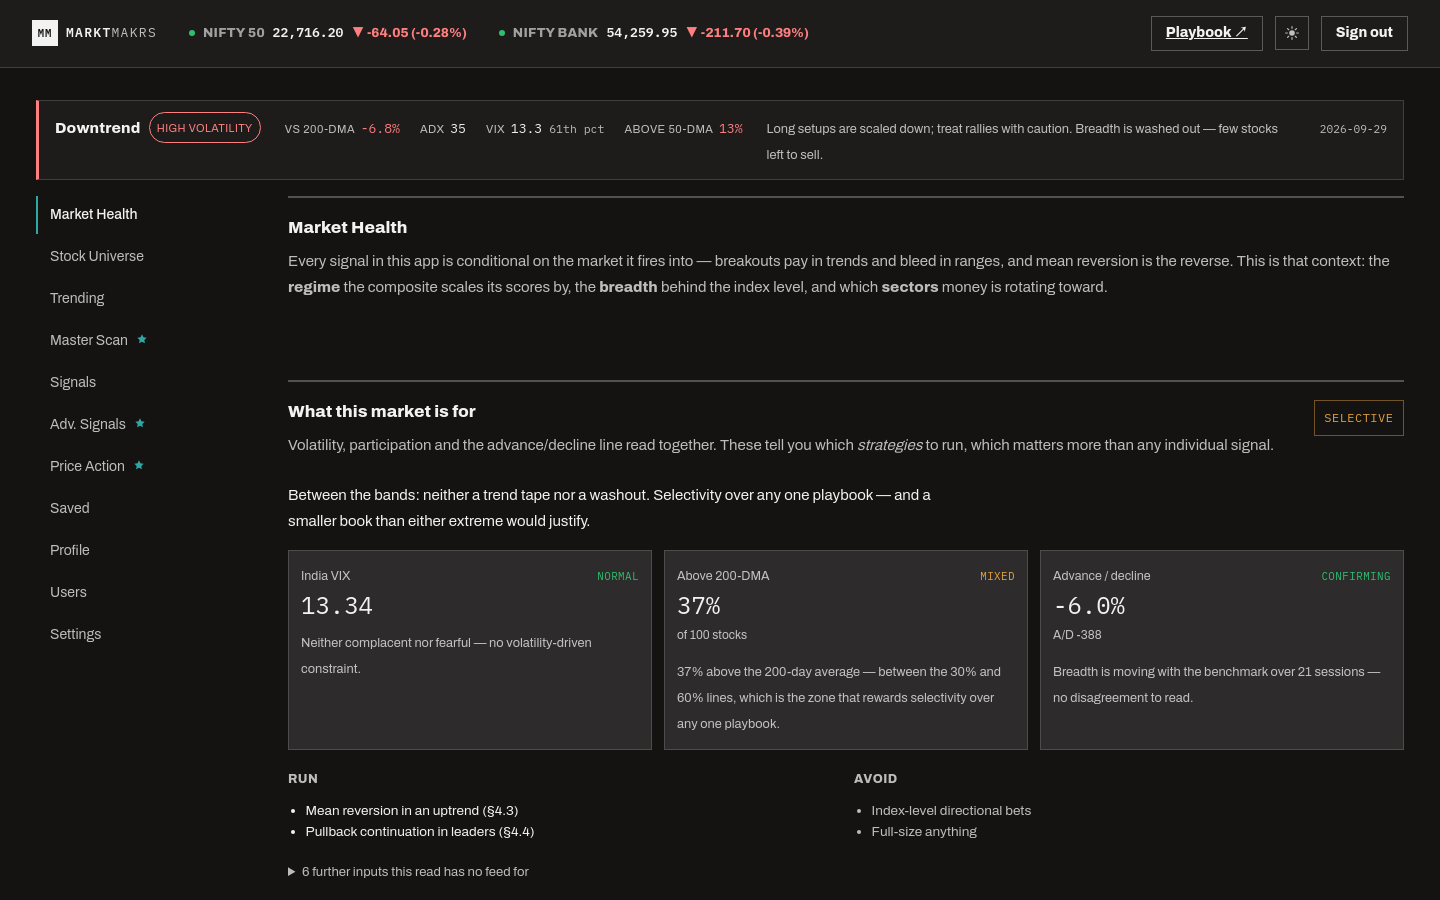This screenshot has width=1440, height=900.
Task: Click the star icon beside Price Action
Action: (139, 466)
